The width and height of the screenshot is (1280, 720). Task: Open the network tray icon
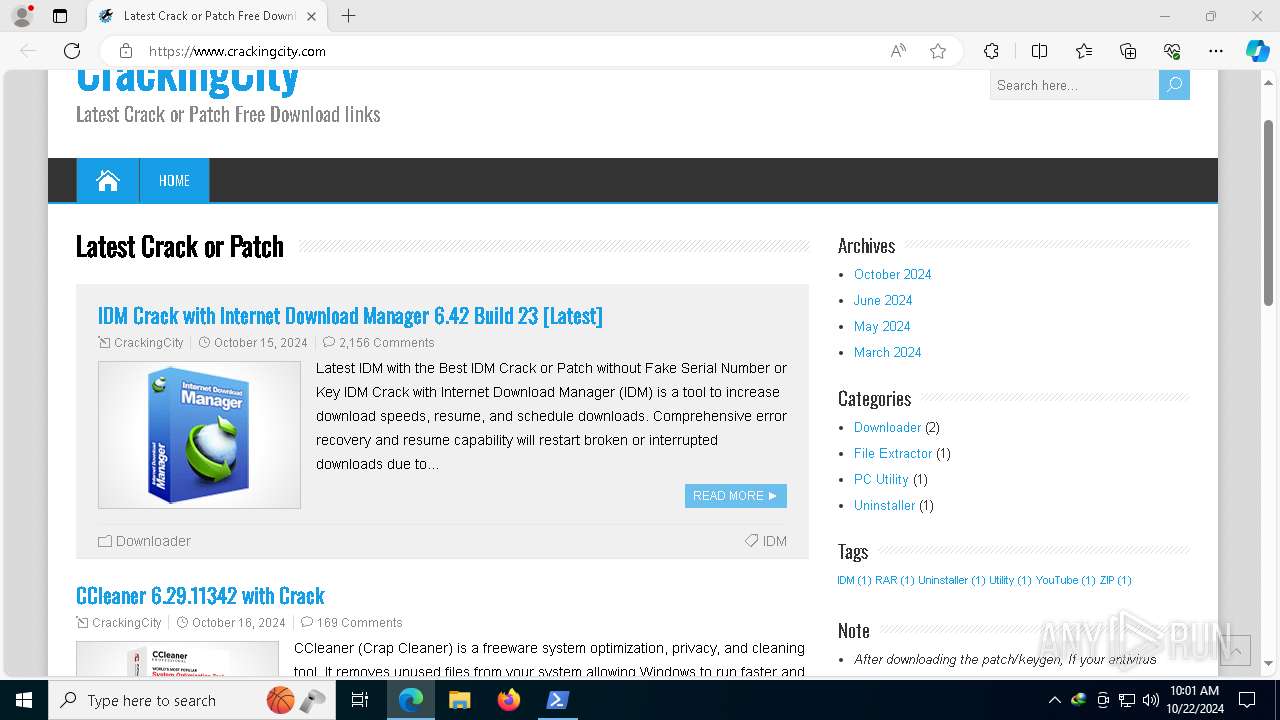pyautogui.click(x=1127, y=700)
